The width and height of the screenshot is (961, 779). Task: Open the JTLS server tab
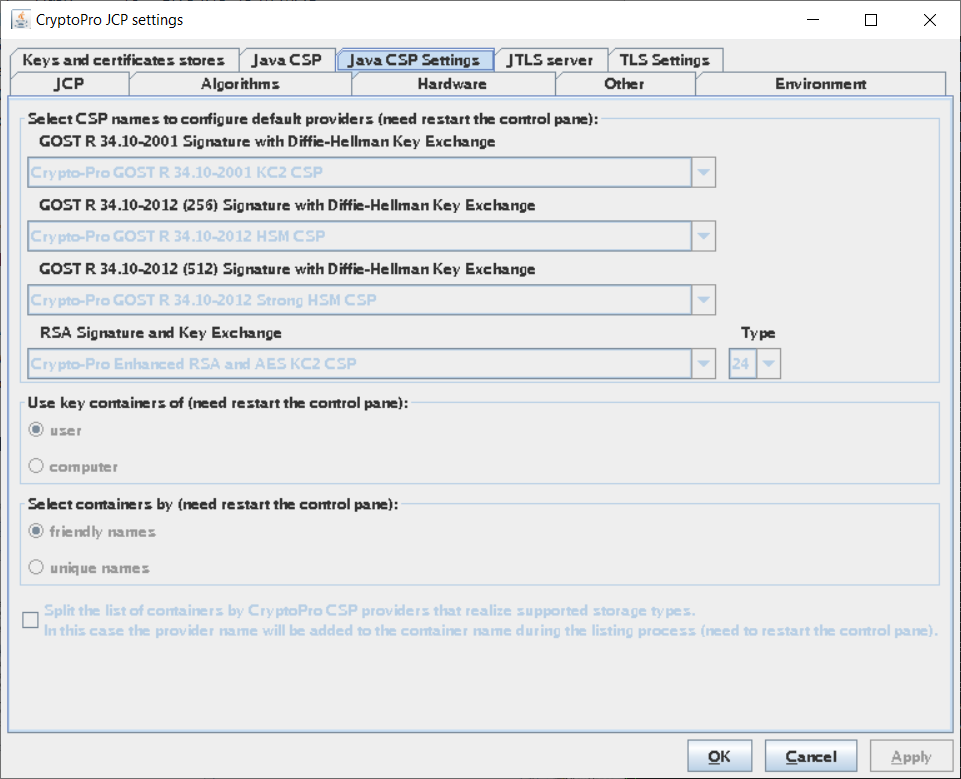click(550, 60)
